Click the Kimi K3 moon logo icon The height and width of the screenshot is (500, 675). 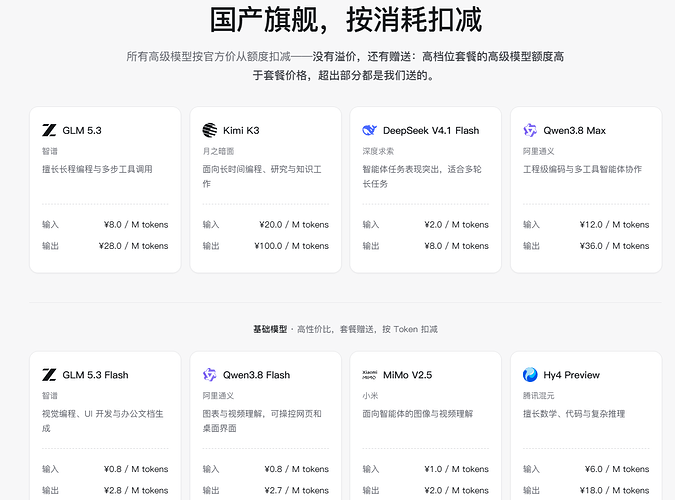(x=210, y=130)
